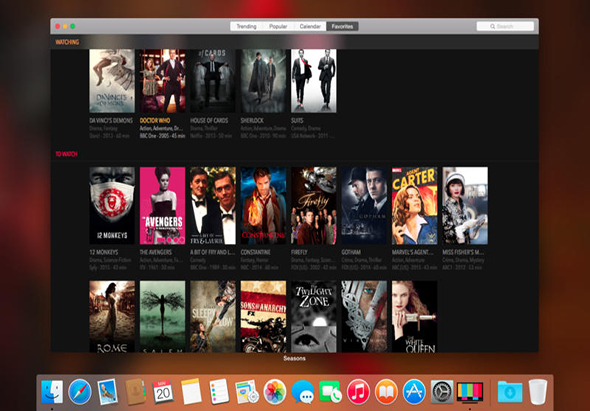
Task: Click the Sherlock poster
Action: point(263,81)
